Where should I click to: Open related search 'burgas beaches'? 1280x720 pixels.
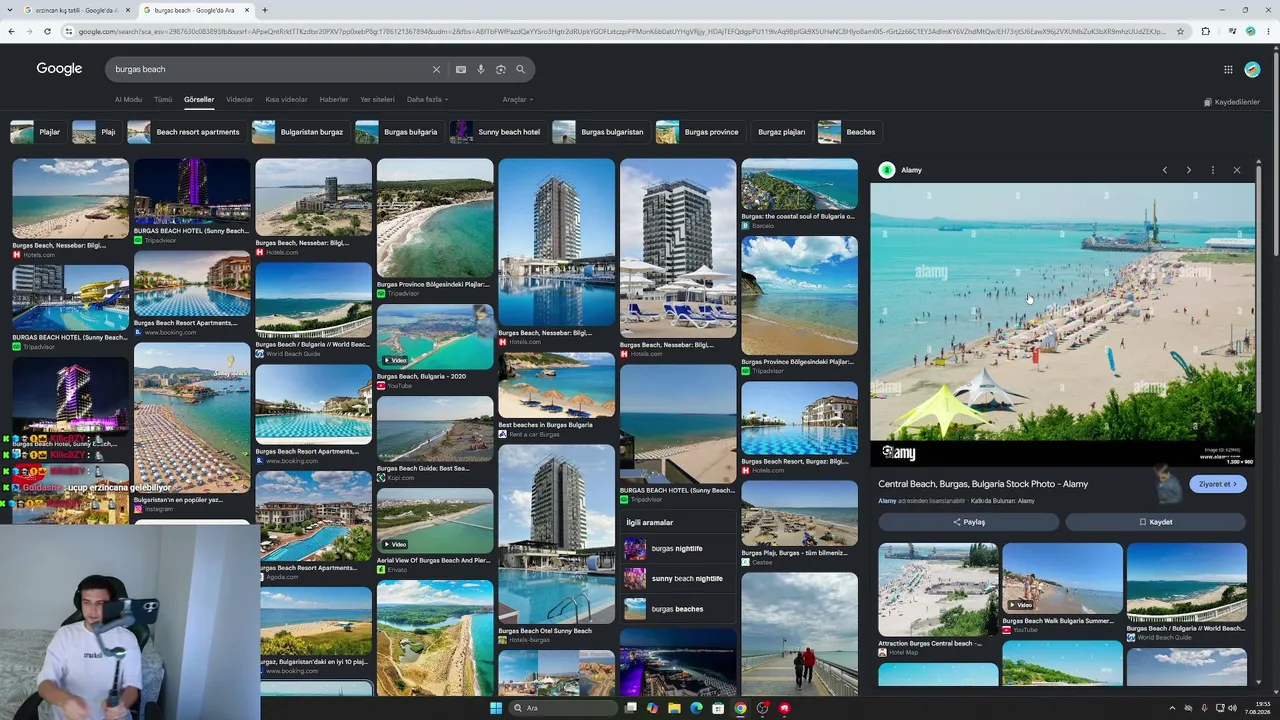678,609
